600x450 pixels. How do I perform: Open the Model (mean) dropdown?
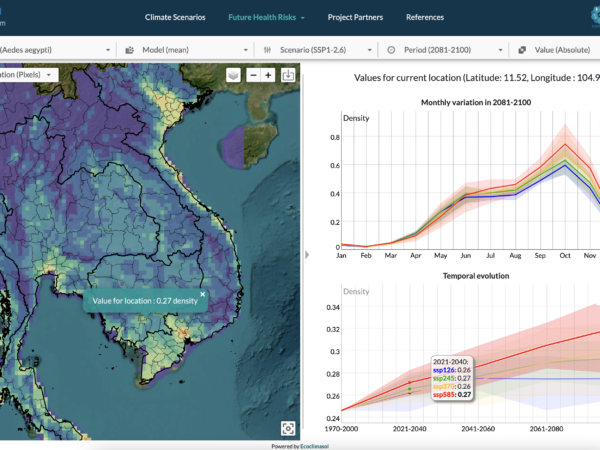pyautogui.click(x=186, y=50)
